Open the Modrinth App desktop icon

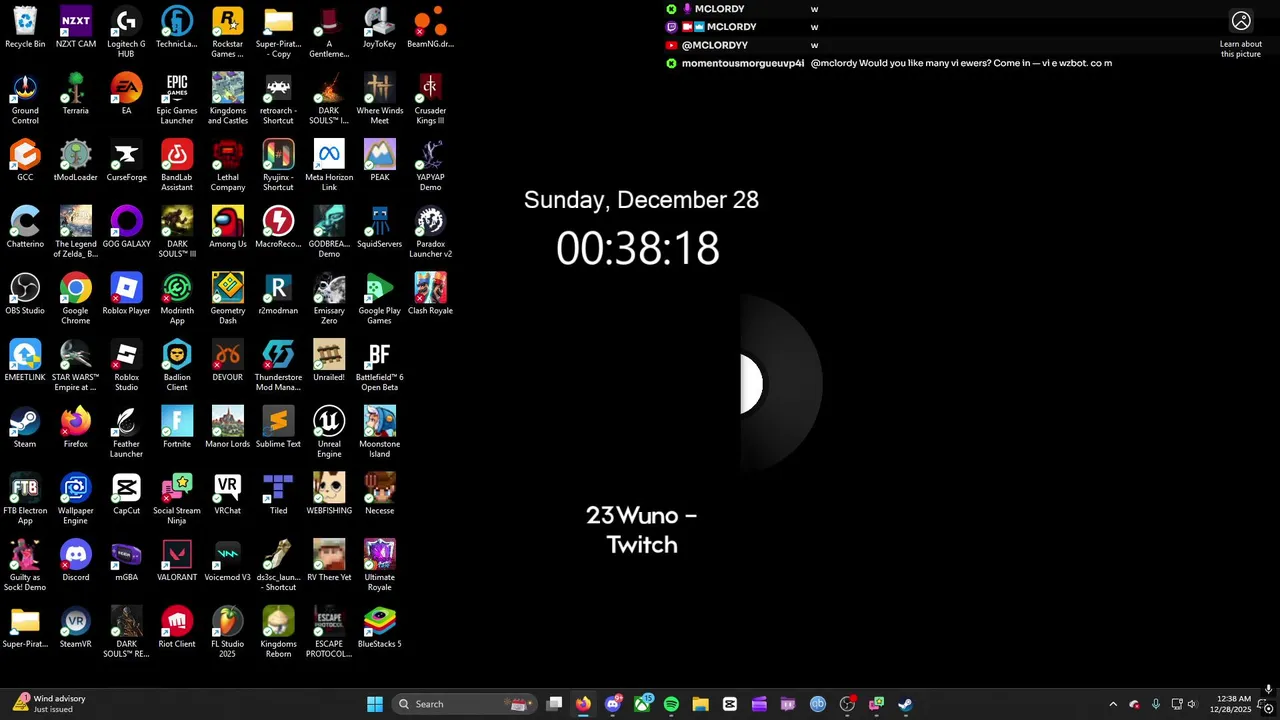click(x=177, y=299)
